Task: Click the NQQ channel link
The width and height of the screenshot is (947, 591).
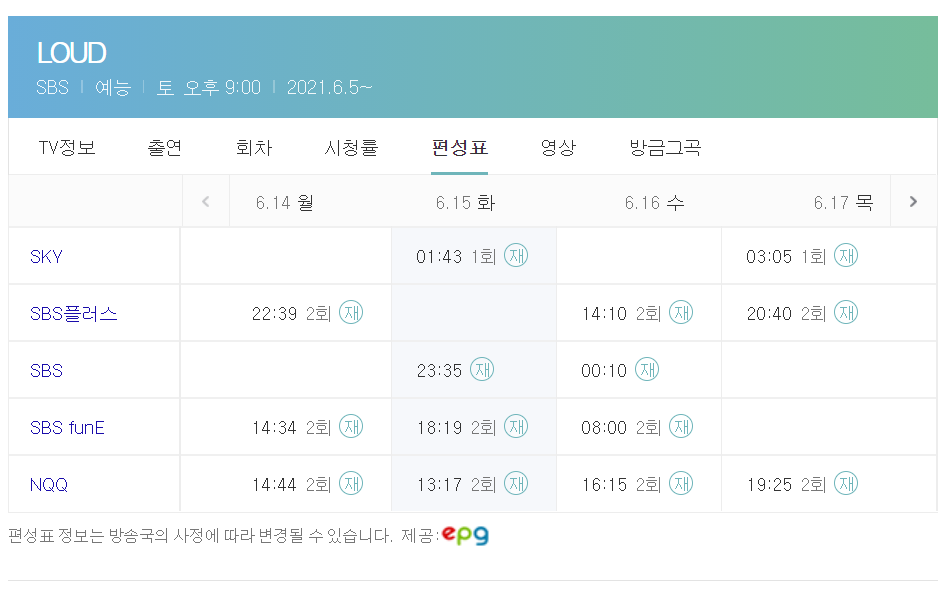Action: (x=49, y=485)
